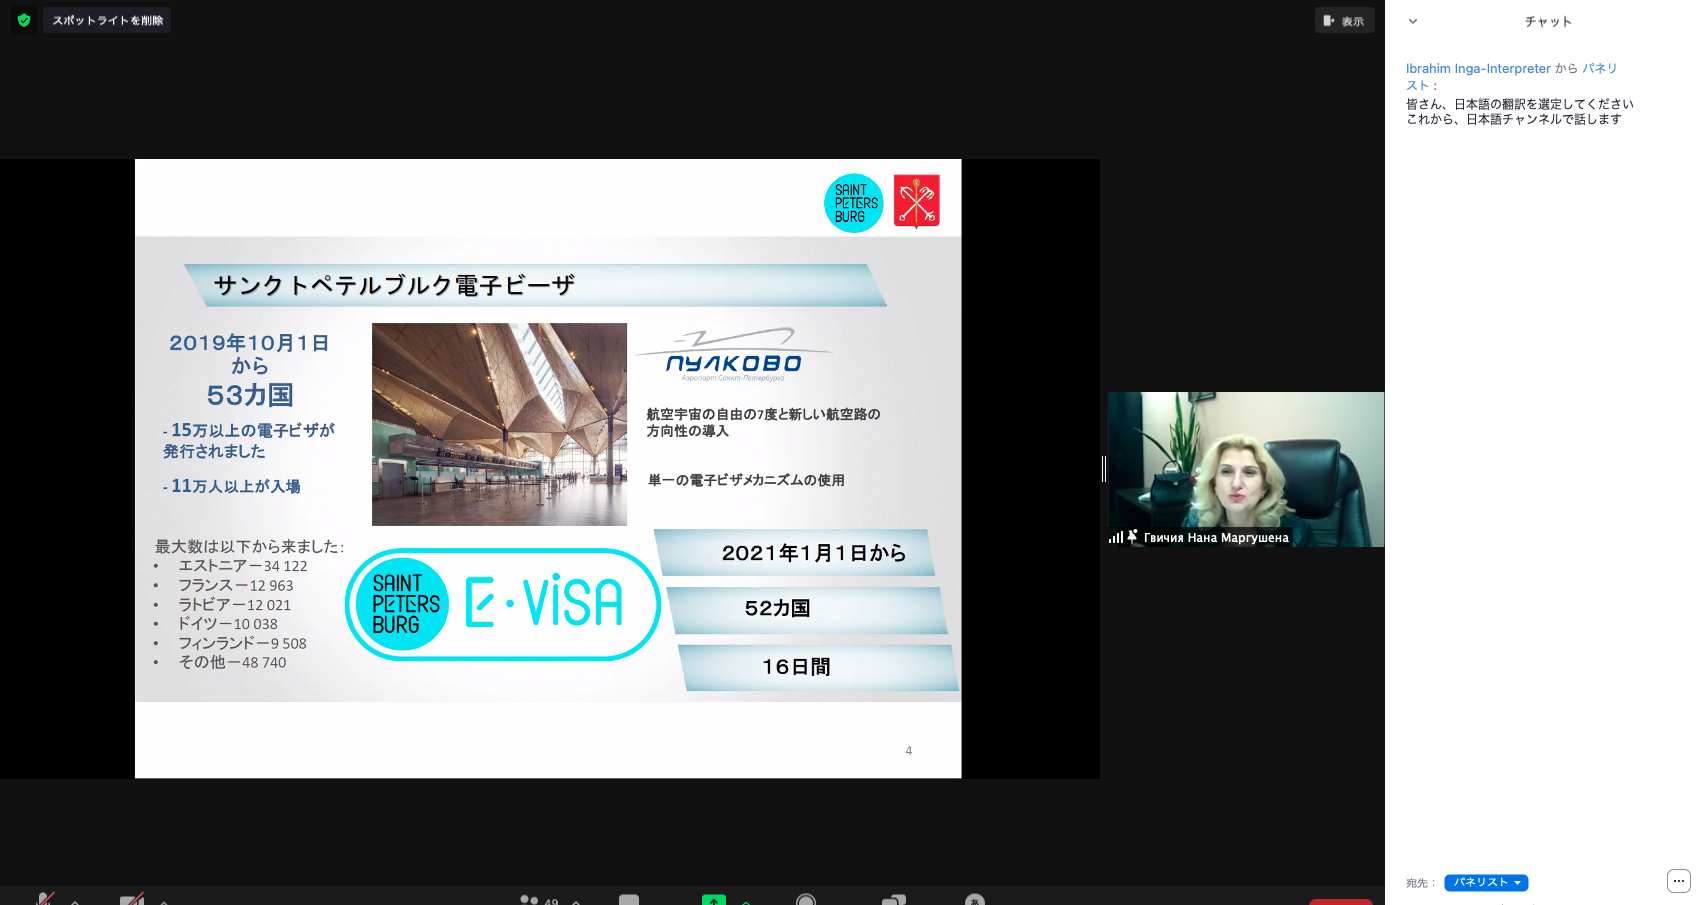
Task: Click スポットライトを削除 button
Action: pyautogui.click(x=107, y=20)
